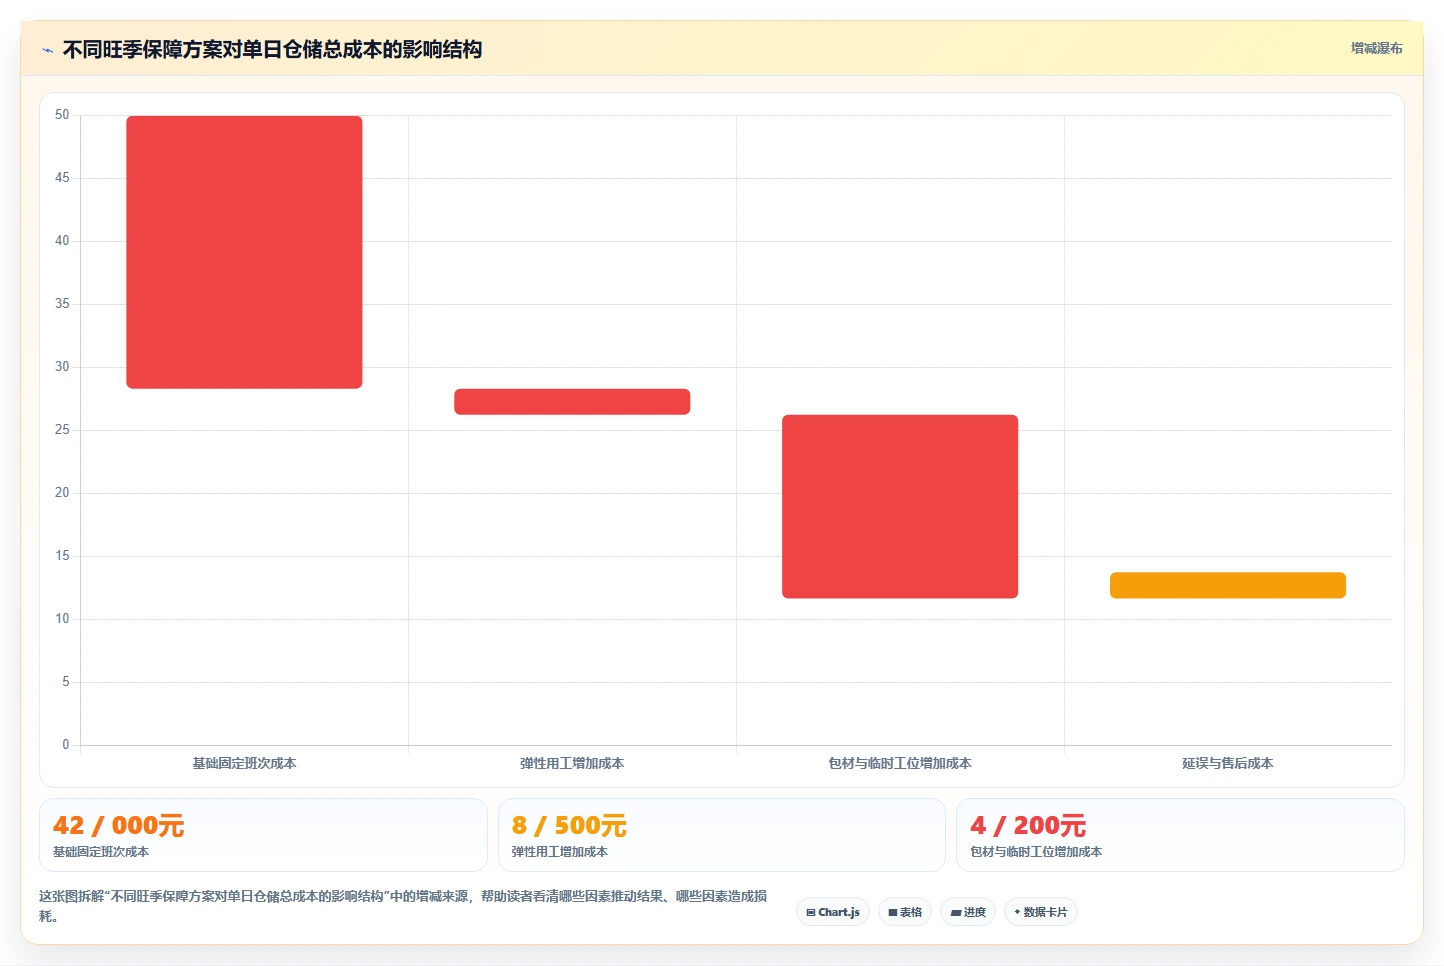Click the 增减瀑布 tag in header

click(x=1376, y=48)
